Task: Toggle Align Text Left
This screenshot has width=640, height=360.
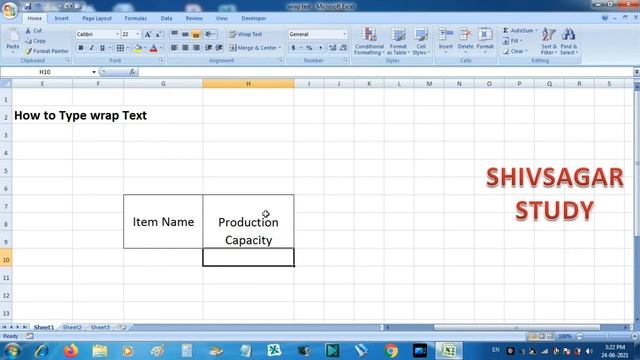Action: tap(174, 48)
